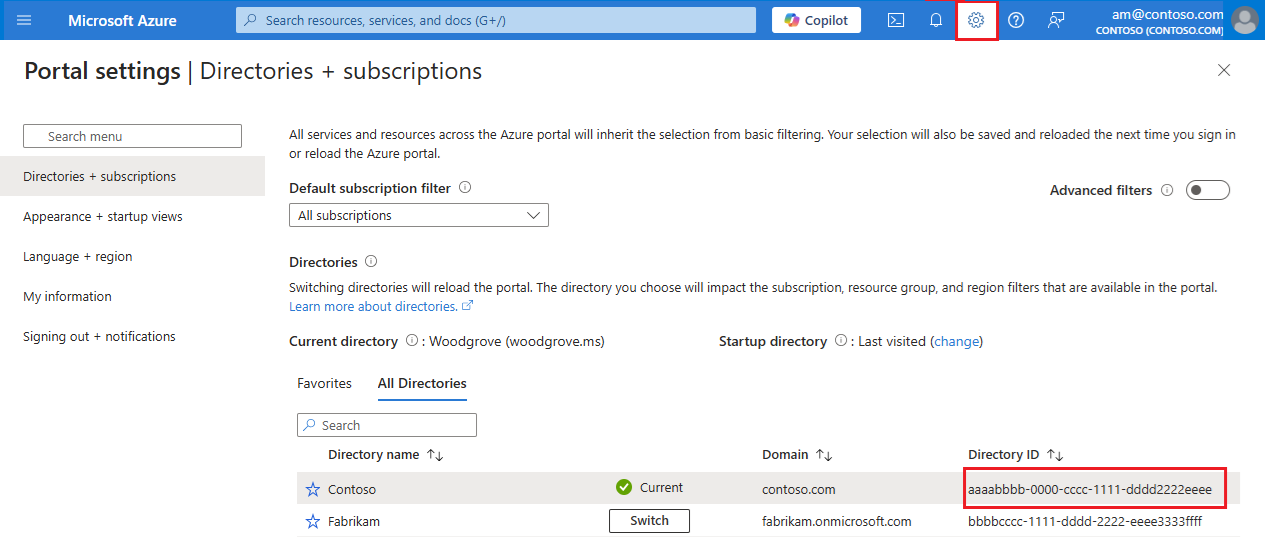The width and height of the screenshot is (1265, 552).
Task: Click the contoso.com domain cell
Action: (x=799, y=489)
